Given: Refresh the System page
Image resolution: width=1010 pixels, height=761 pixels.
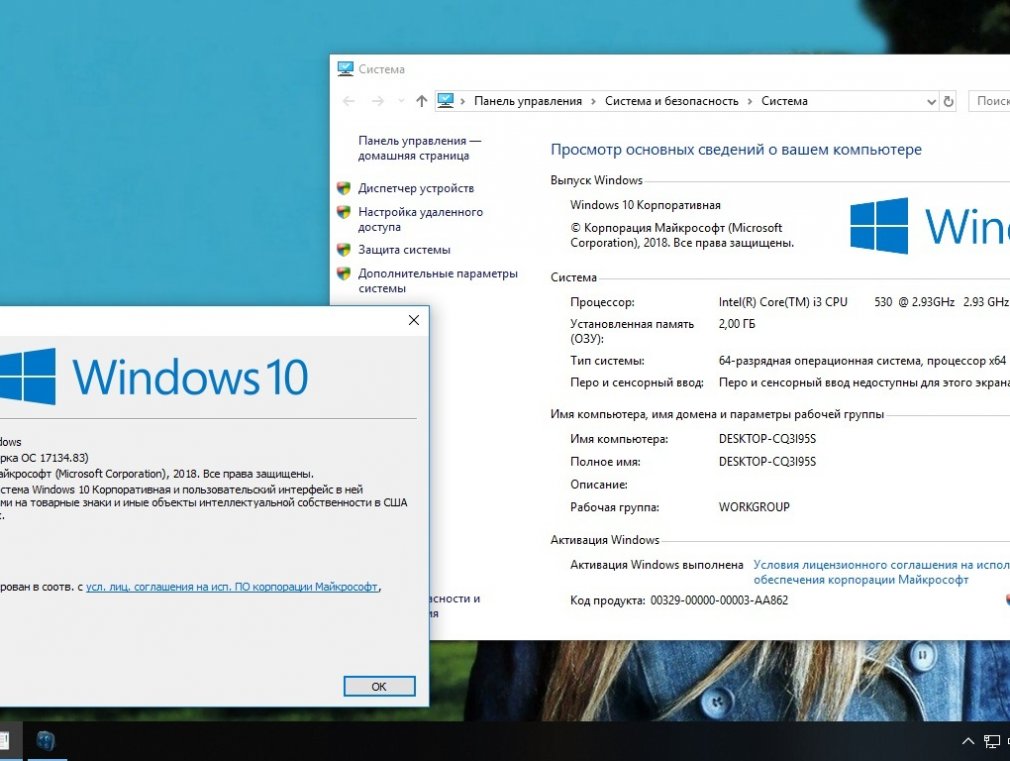Looking at the screenshot, I should (948, 101).
